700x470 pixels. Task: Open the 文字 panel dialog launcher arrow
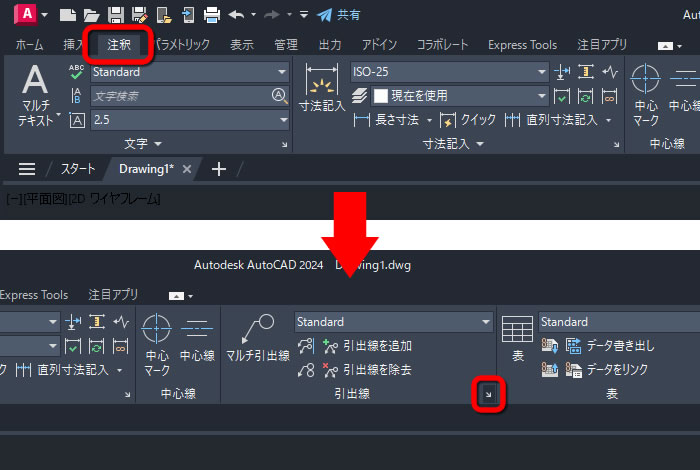[x=284, y=145]
